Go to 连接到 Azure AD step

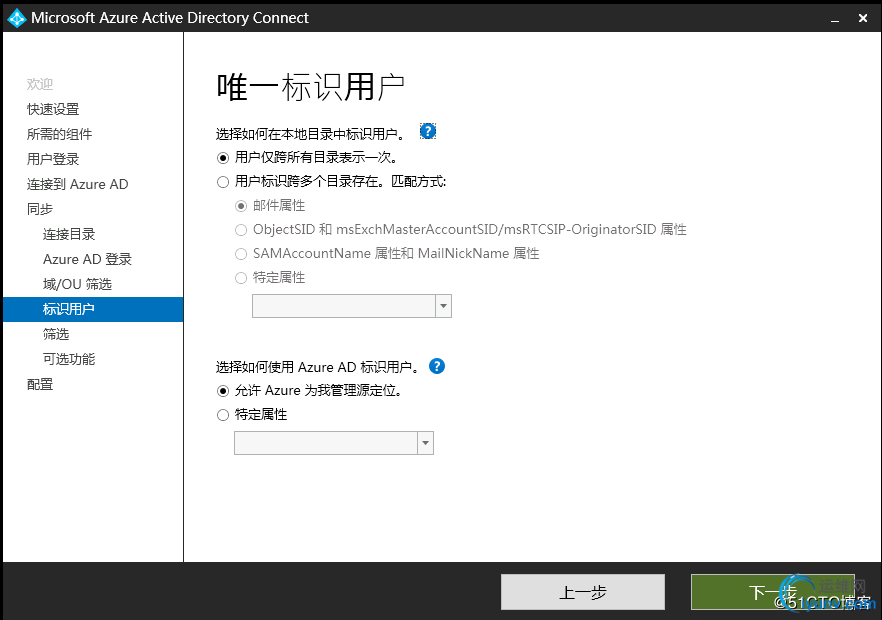click(x=78, y=184)
